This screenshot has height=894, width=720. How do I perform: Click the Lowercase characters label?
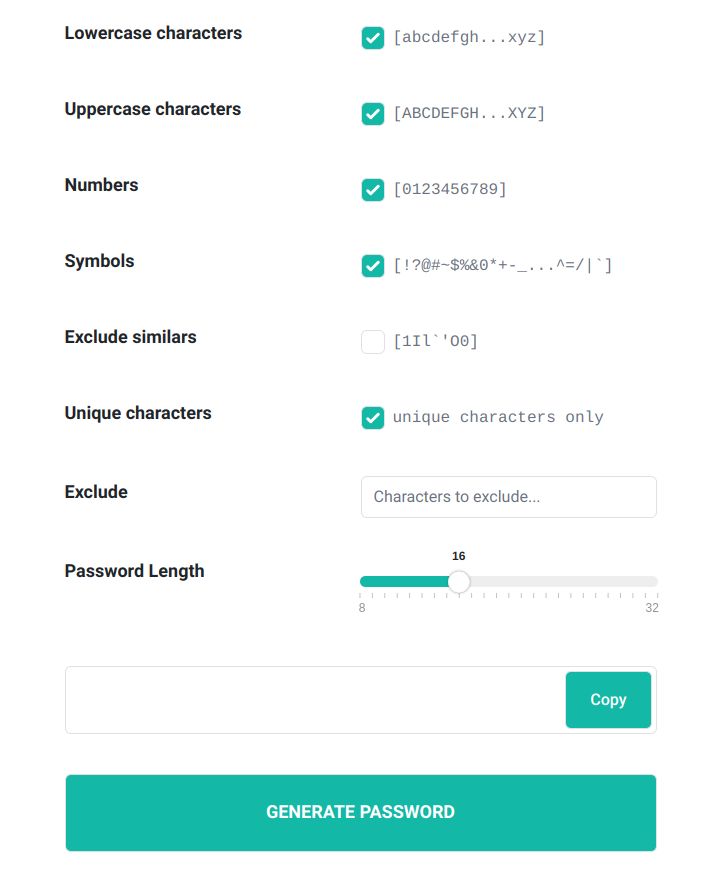click(153, 33)
